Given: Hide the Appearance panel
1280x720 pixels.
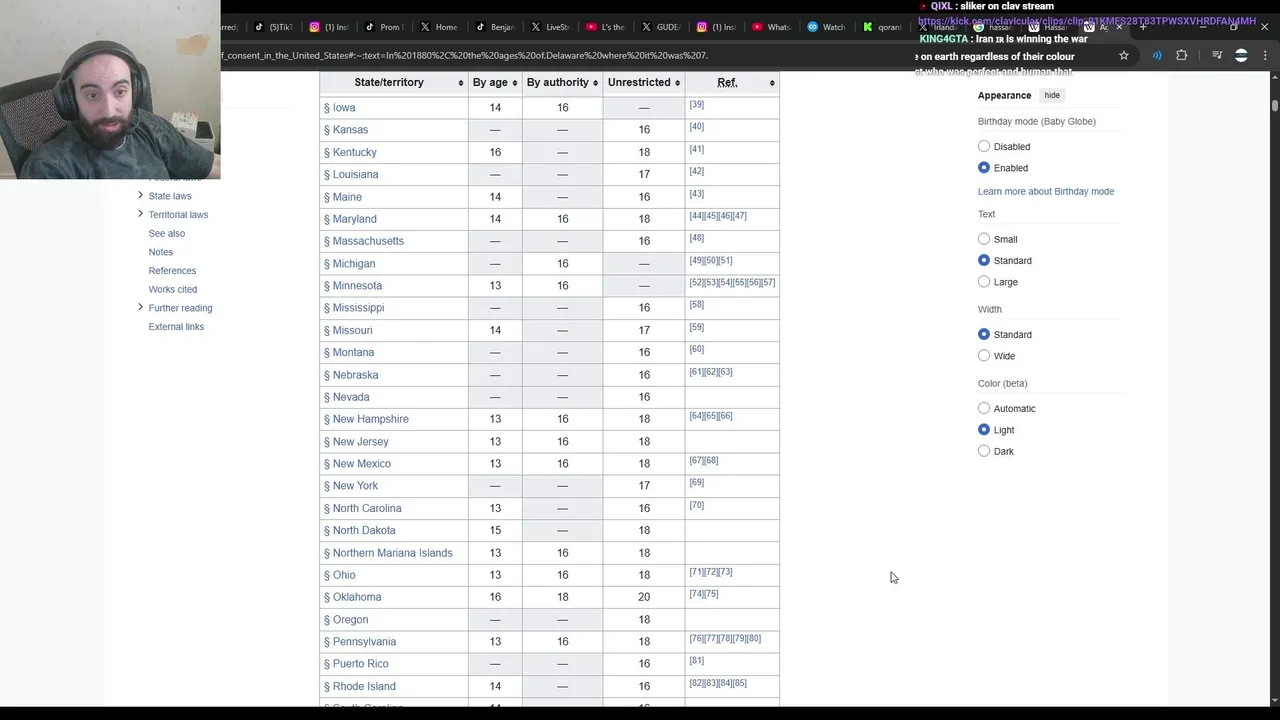Looking at the screenshot, I should coord(1052,95).
